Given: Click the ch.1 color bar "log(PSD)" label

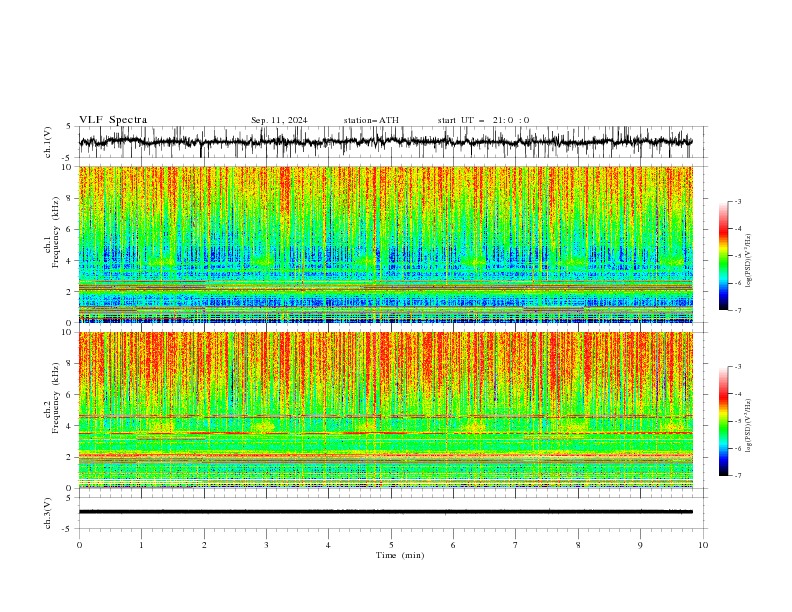Looking at the screenshot, I should [748, 261].
